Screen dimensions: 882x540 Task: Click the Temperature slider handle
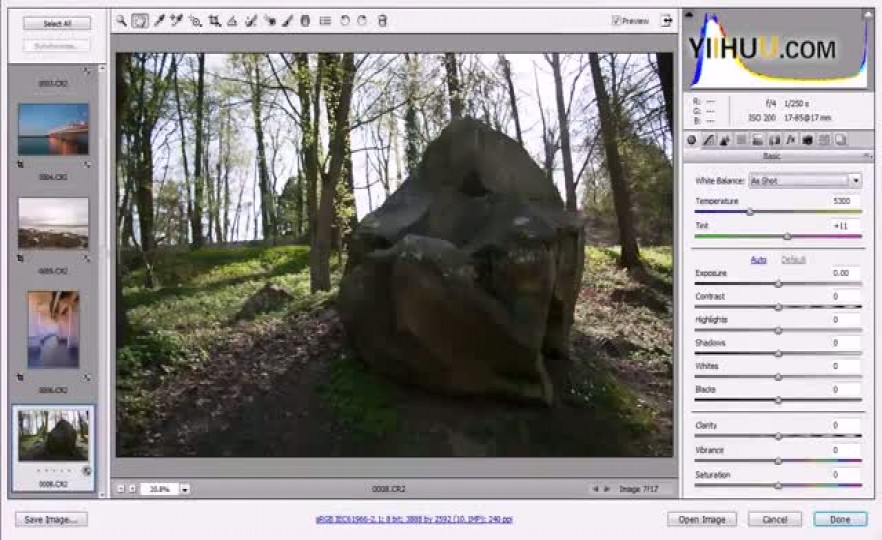pos(750,212)
